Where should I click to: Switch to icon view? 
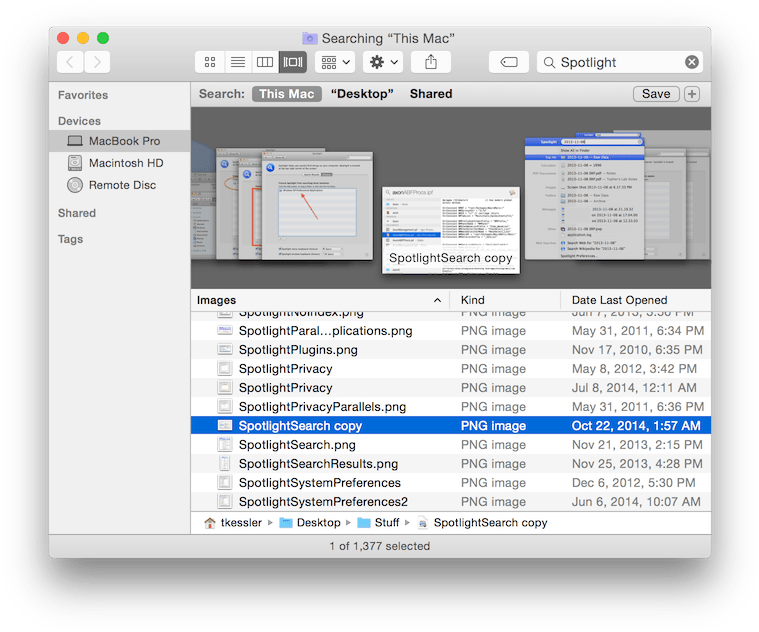pyautogui.click(x=210, y=62)
